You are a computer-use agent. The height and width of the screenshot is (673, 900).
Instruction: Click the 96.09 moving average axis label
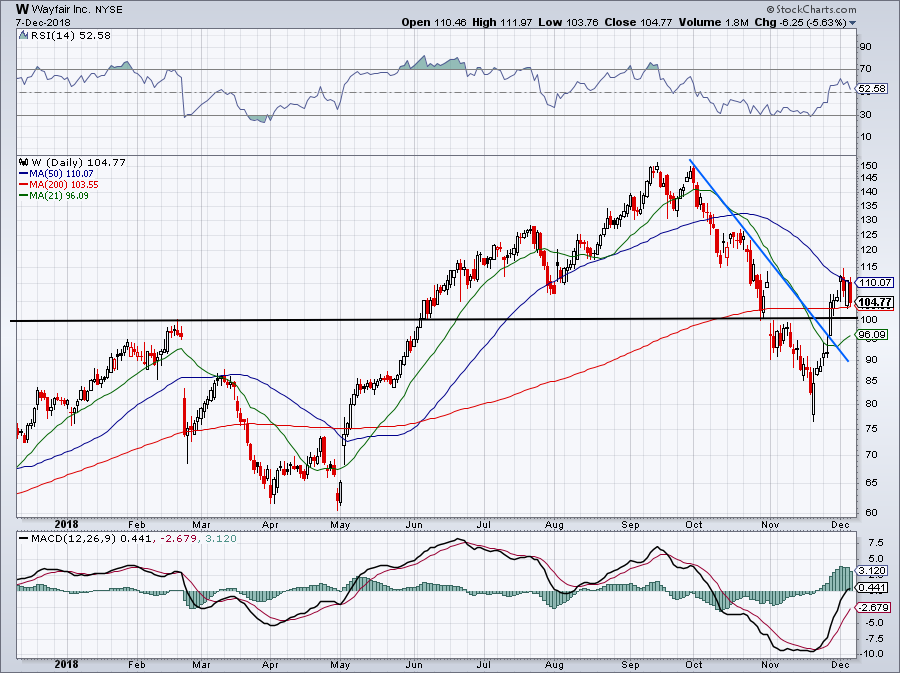pos(872,334)
